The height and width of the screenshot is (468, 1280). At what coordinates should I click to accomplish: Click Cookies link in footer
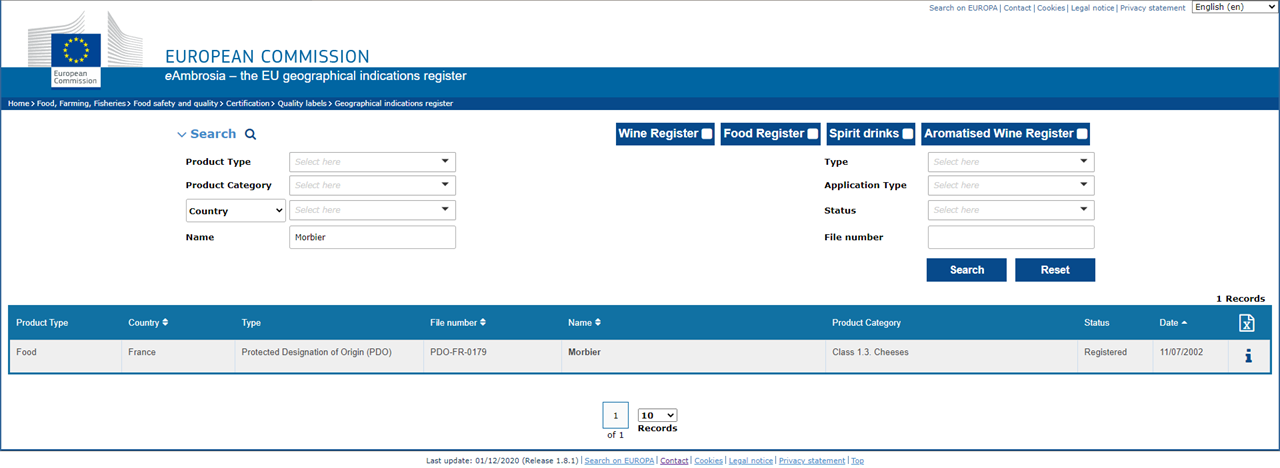tap(709, 461)
